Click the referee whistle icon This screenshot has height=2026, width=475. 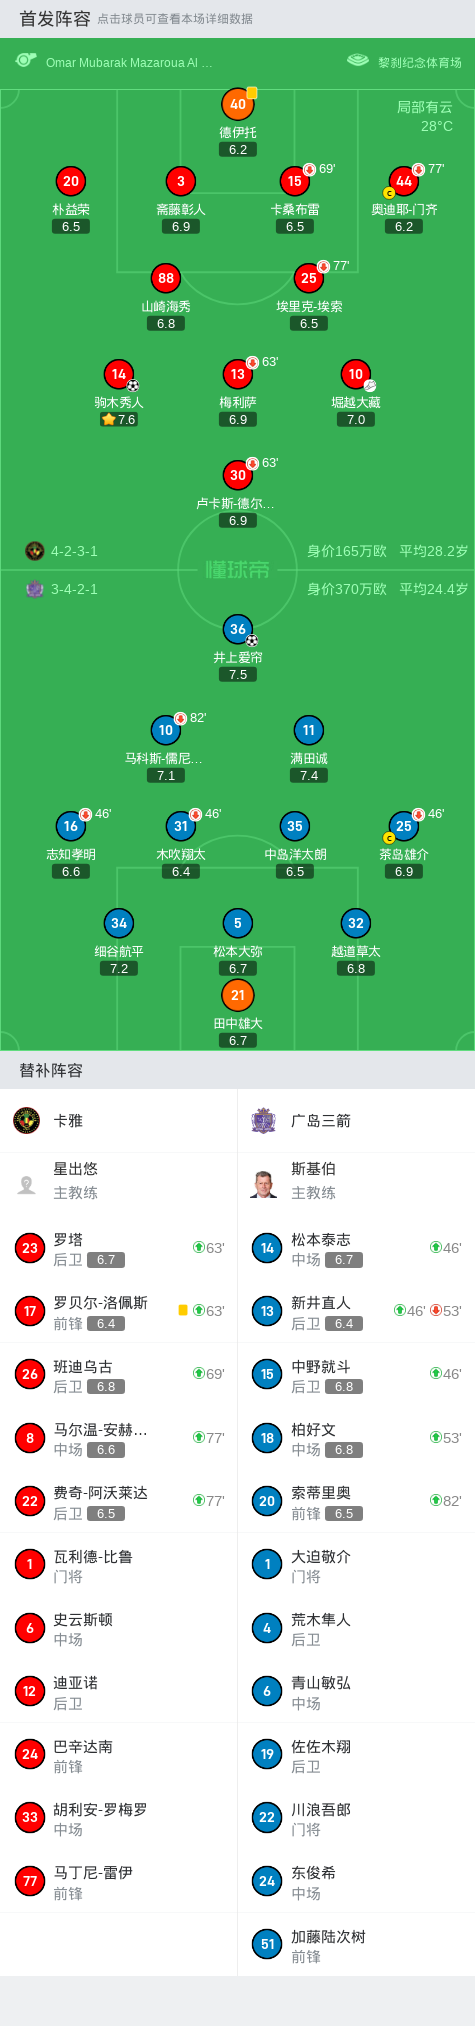pyautogui.click(x=26, y=61)
